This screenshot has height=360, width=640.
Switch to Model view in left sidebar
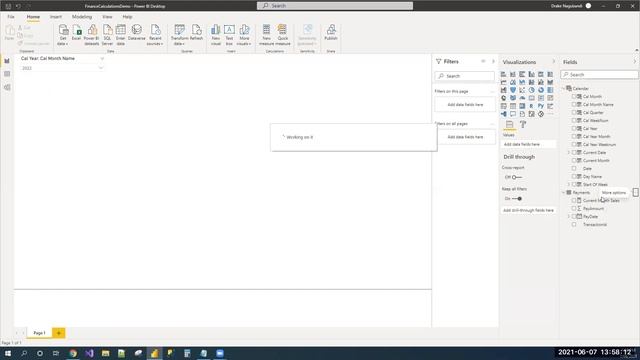(7, 87)
